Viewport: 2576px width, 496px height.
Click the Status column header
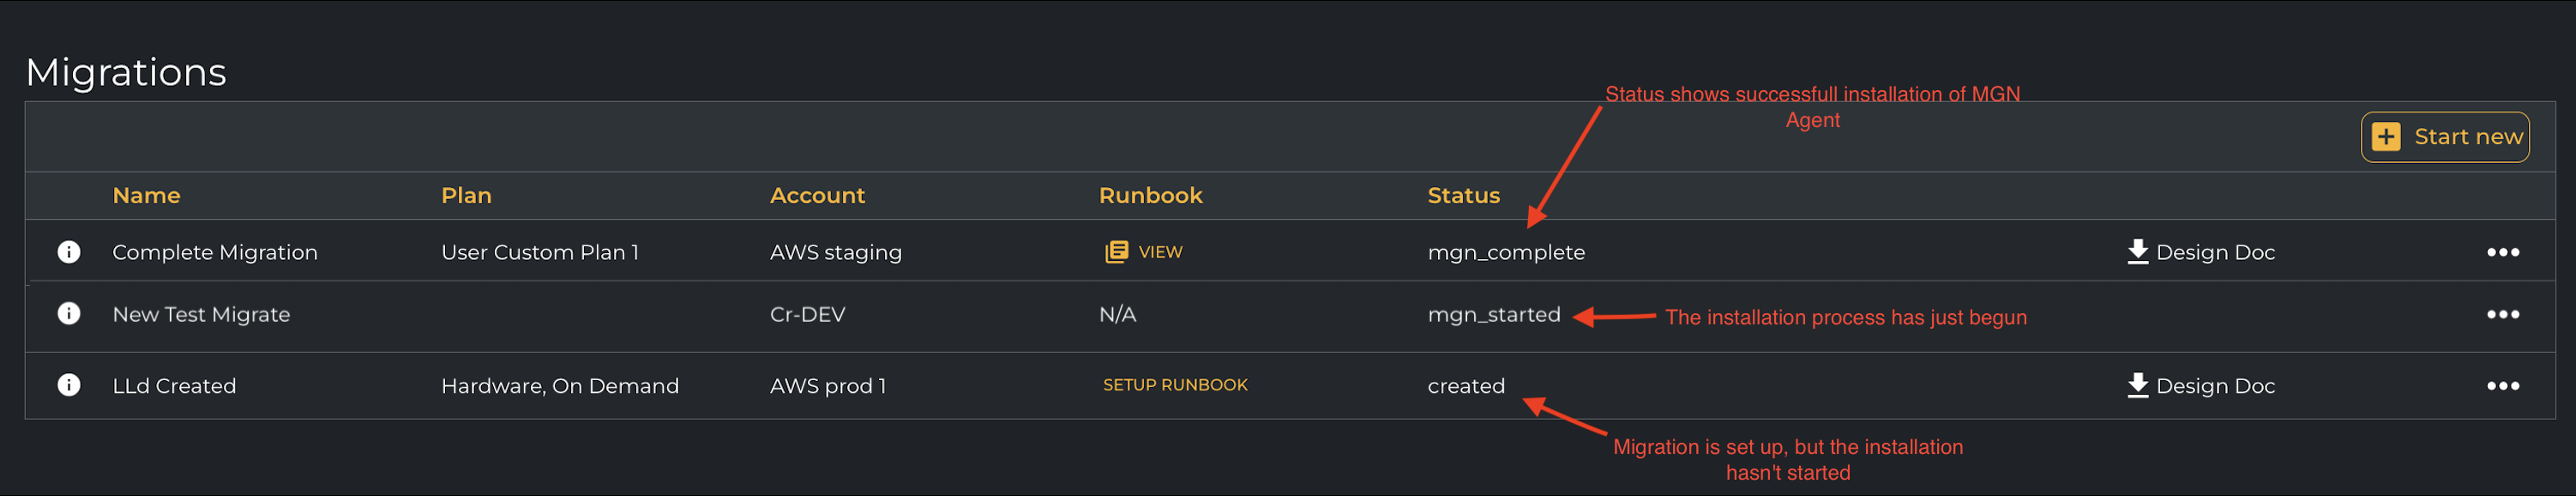pyautogui.click(x=1463, y=196)
